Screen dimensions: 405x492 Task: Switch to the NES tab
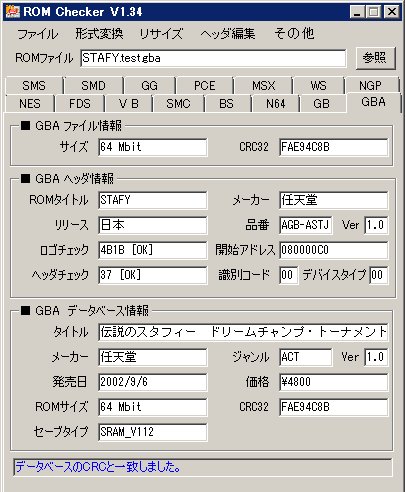30,104
